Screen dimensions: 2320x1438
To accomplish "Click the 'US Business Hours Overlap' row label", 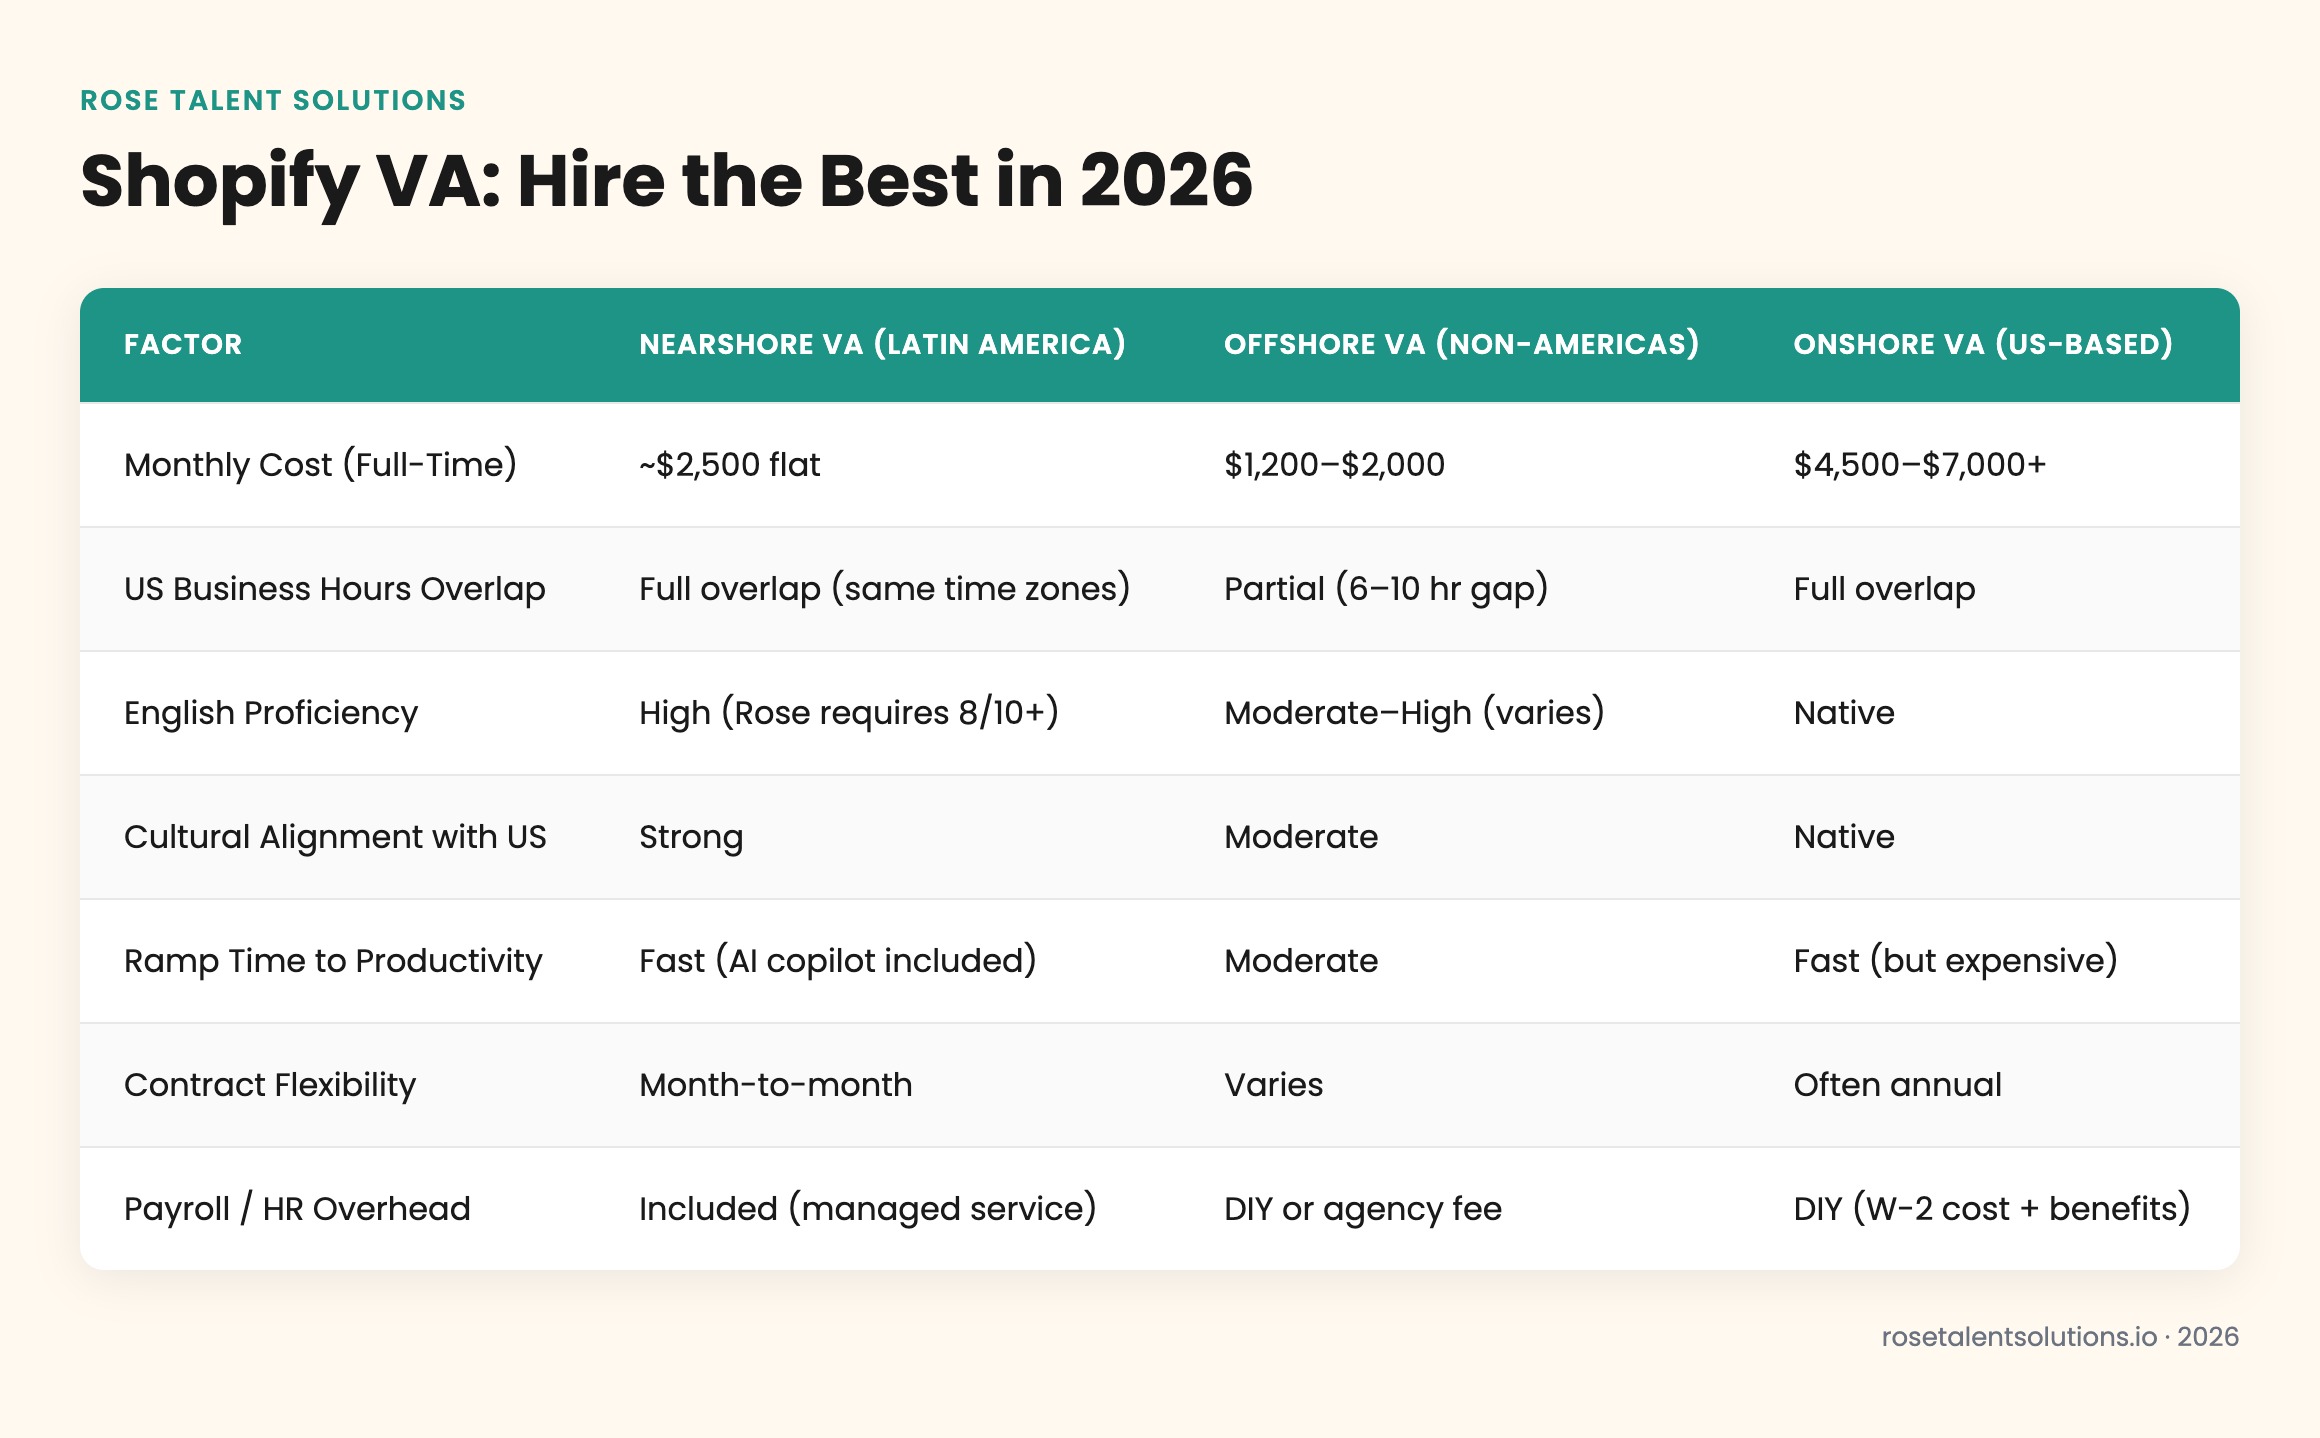I will point(335,589).
